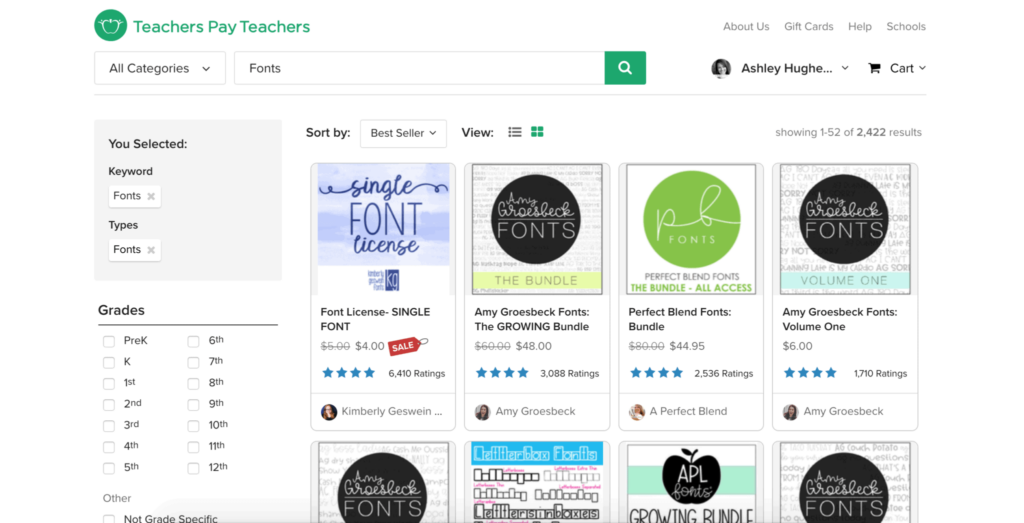Click star rating of GROWING Bundle product
This screenshot has height=523, width=1024.
[502, 373]
